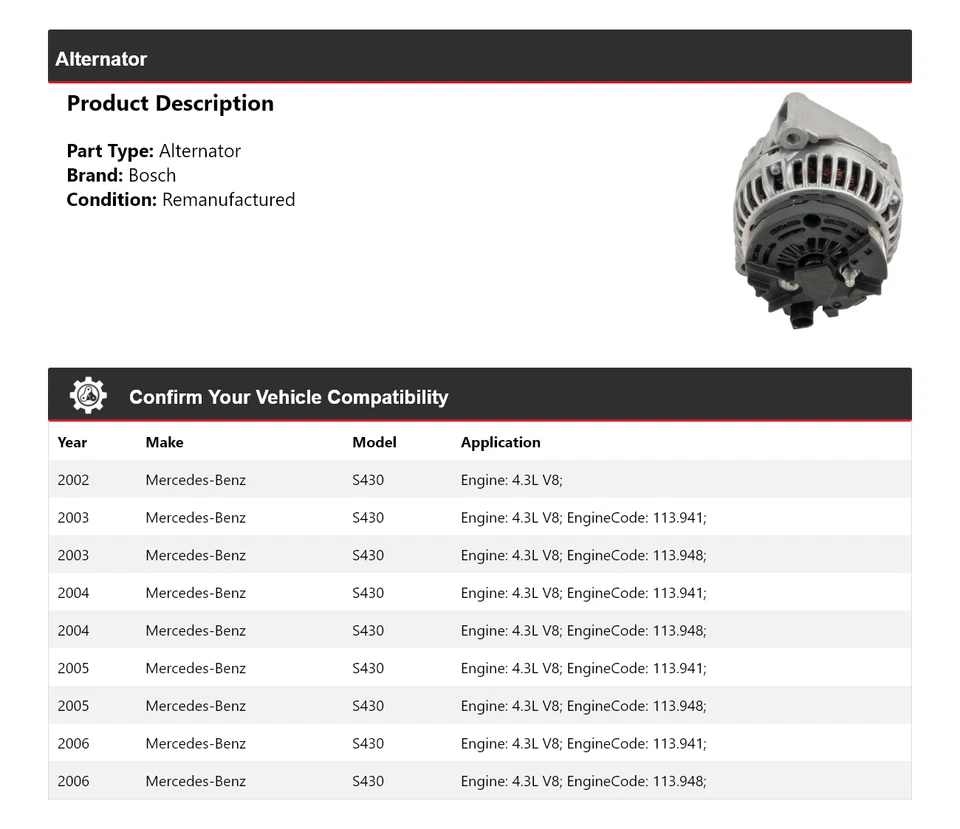The height and width of the screenshot is (829, 960).
Task: Click the alternator product image
Action: point(810,205)
